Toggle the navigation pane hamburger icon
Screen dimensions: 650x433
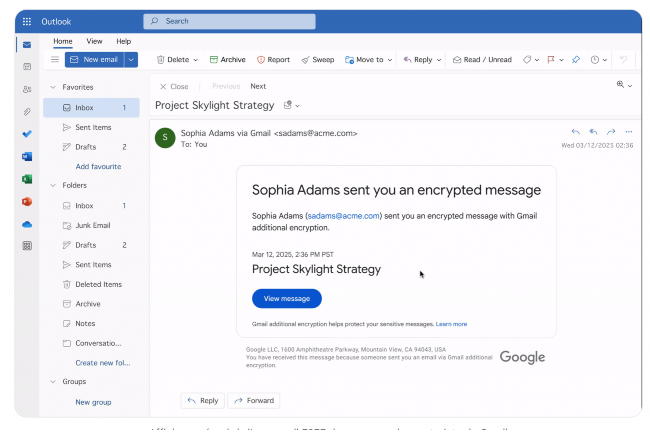(55, 60)
